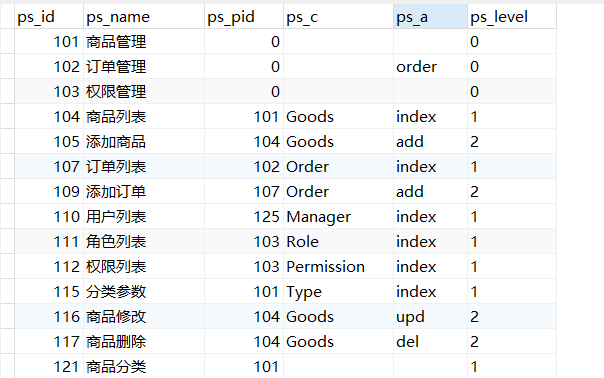Image resolution: width=604 pixels, height=378 pixels.
Task: Click the name cell 添加商品
Action: [144, 142]
